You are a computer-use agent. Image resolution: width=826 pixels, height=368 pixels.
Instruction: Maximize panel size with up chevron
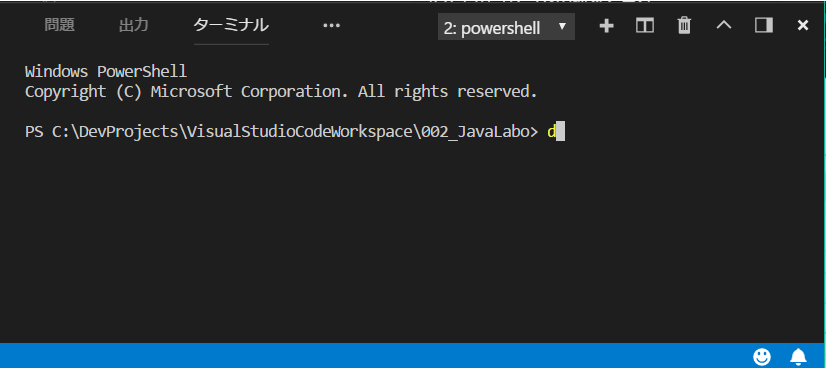(724, 25)
